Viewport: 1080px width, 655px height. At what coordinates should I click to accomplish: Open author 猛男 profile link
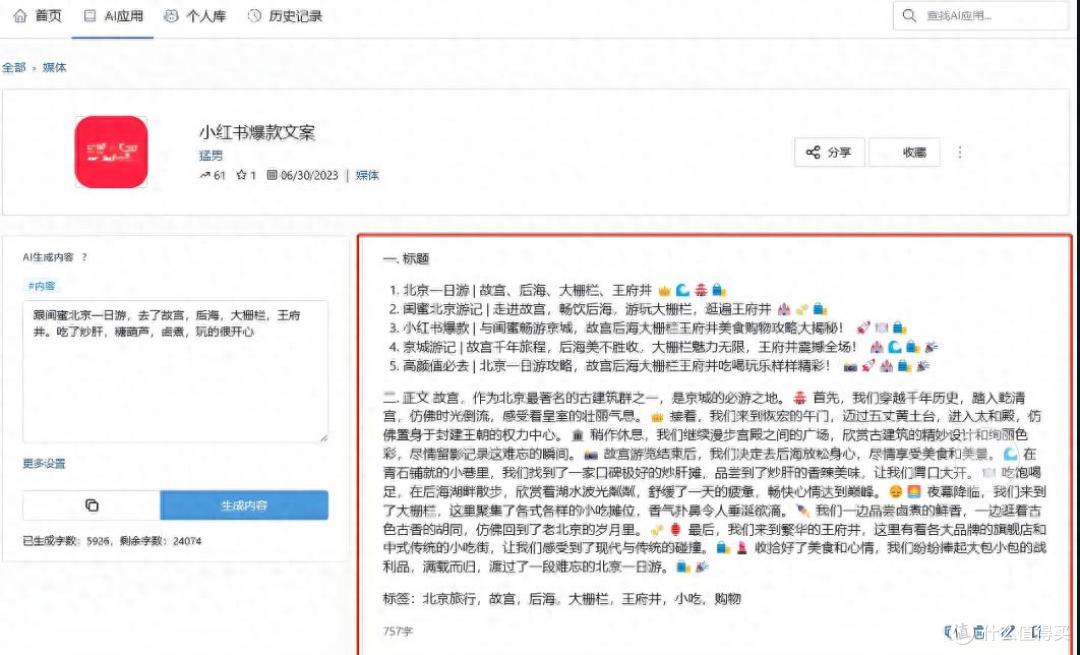(x=211, y=156)
